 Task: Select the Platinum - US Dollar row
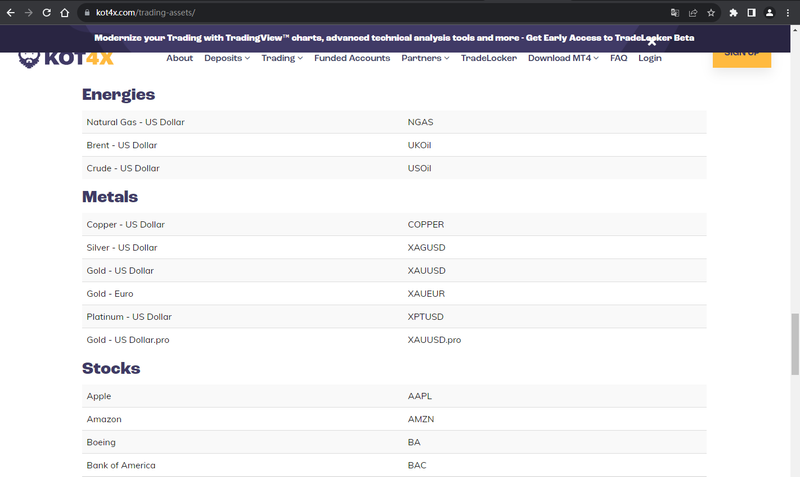[394, 316]
